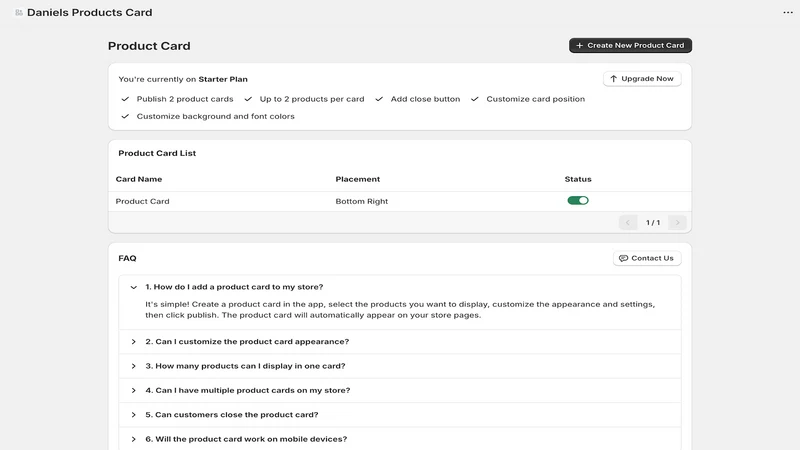
Task: Click the Contact Us button
Action: (646, 258)
